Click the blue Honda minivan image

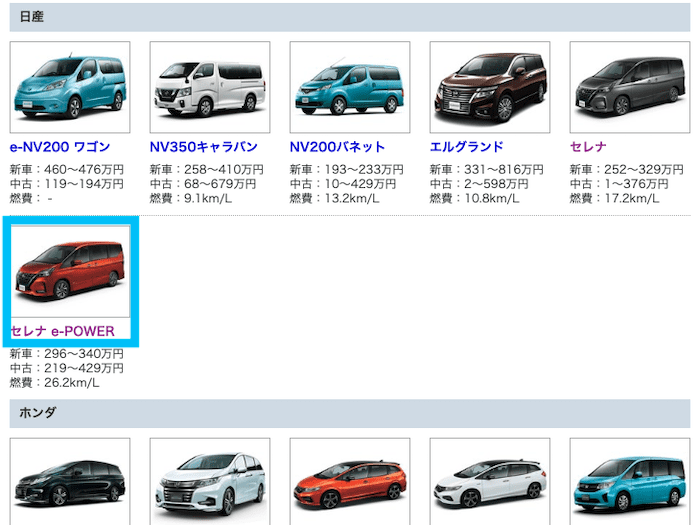coord(630,481)
